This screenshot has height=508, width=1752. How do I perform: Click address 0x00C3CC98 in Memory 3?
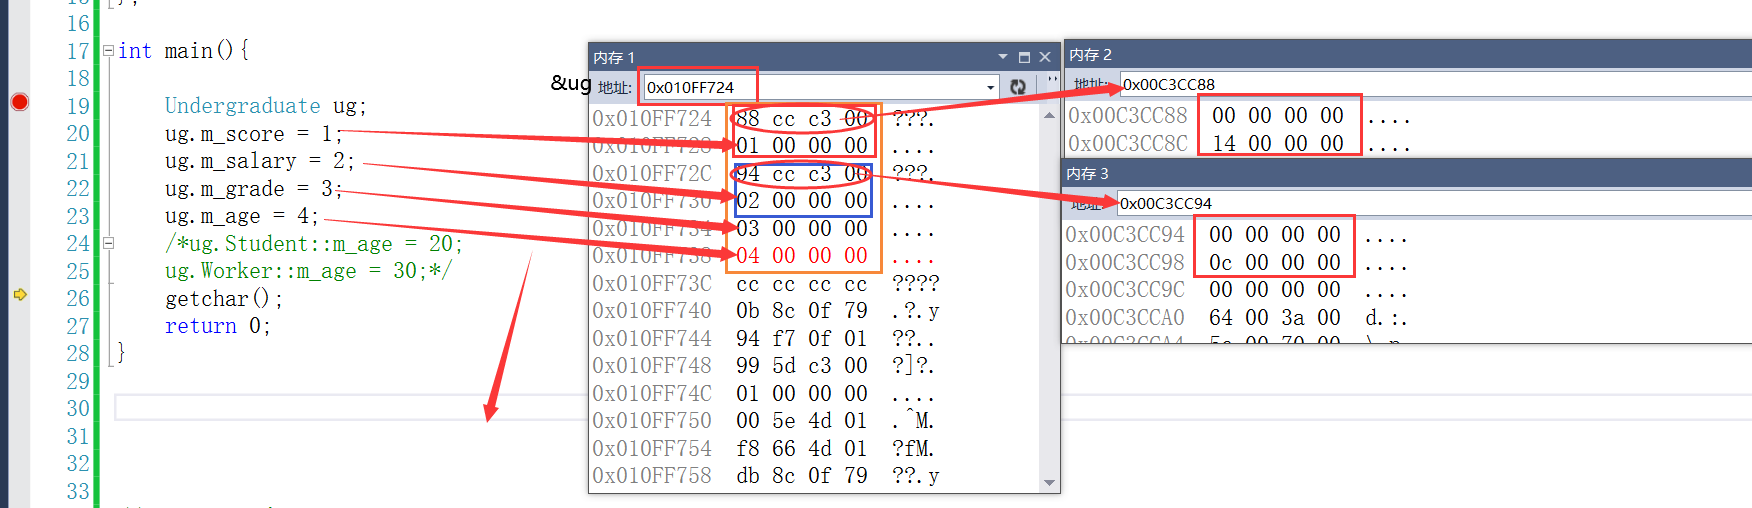[x=1125, y=263]
